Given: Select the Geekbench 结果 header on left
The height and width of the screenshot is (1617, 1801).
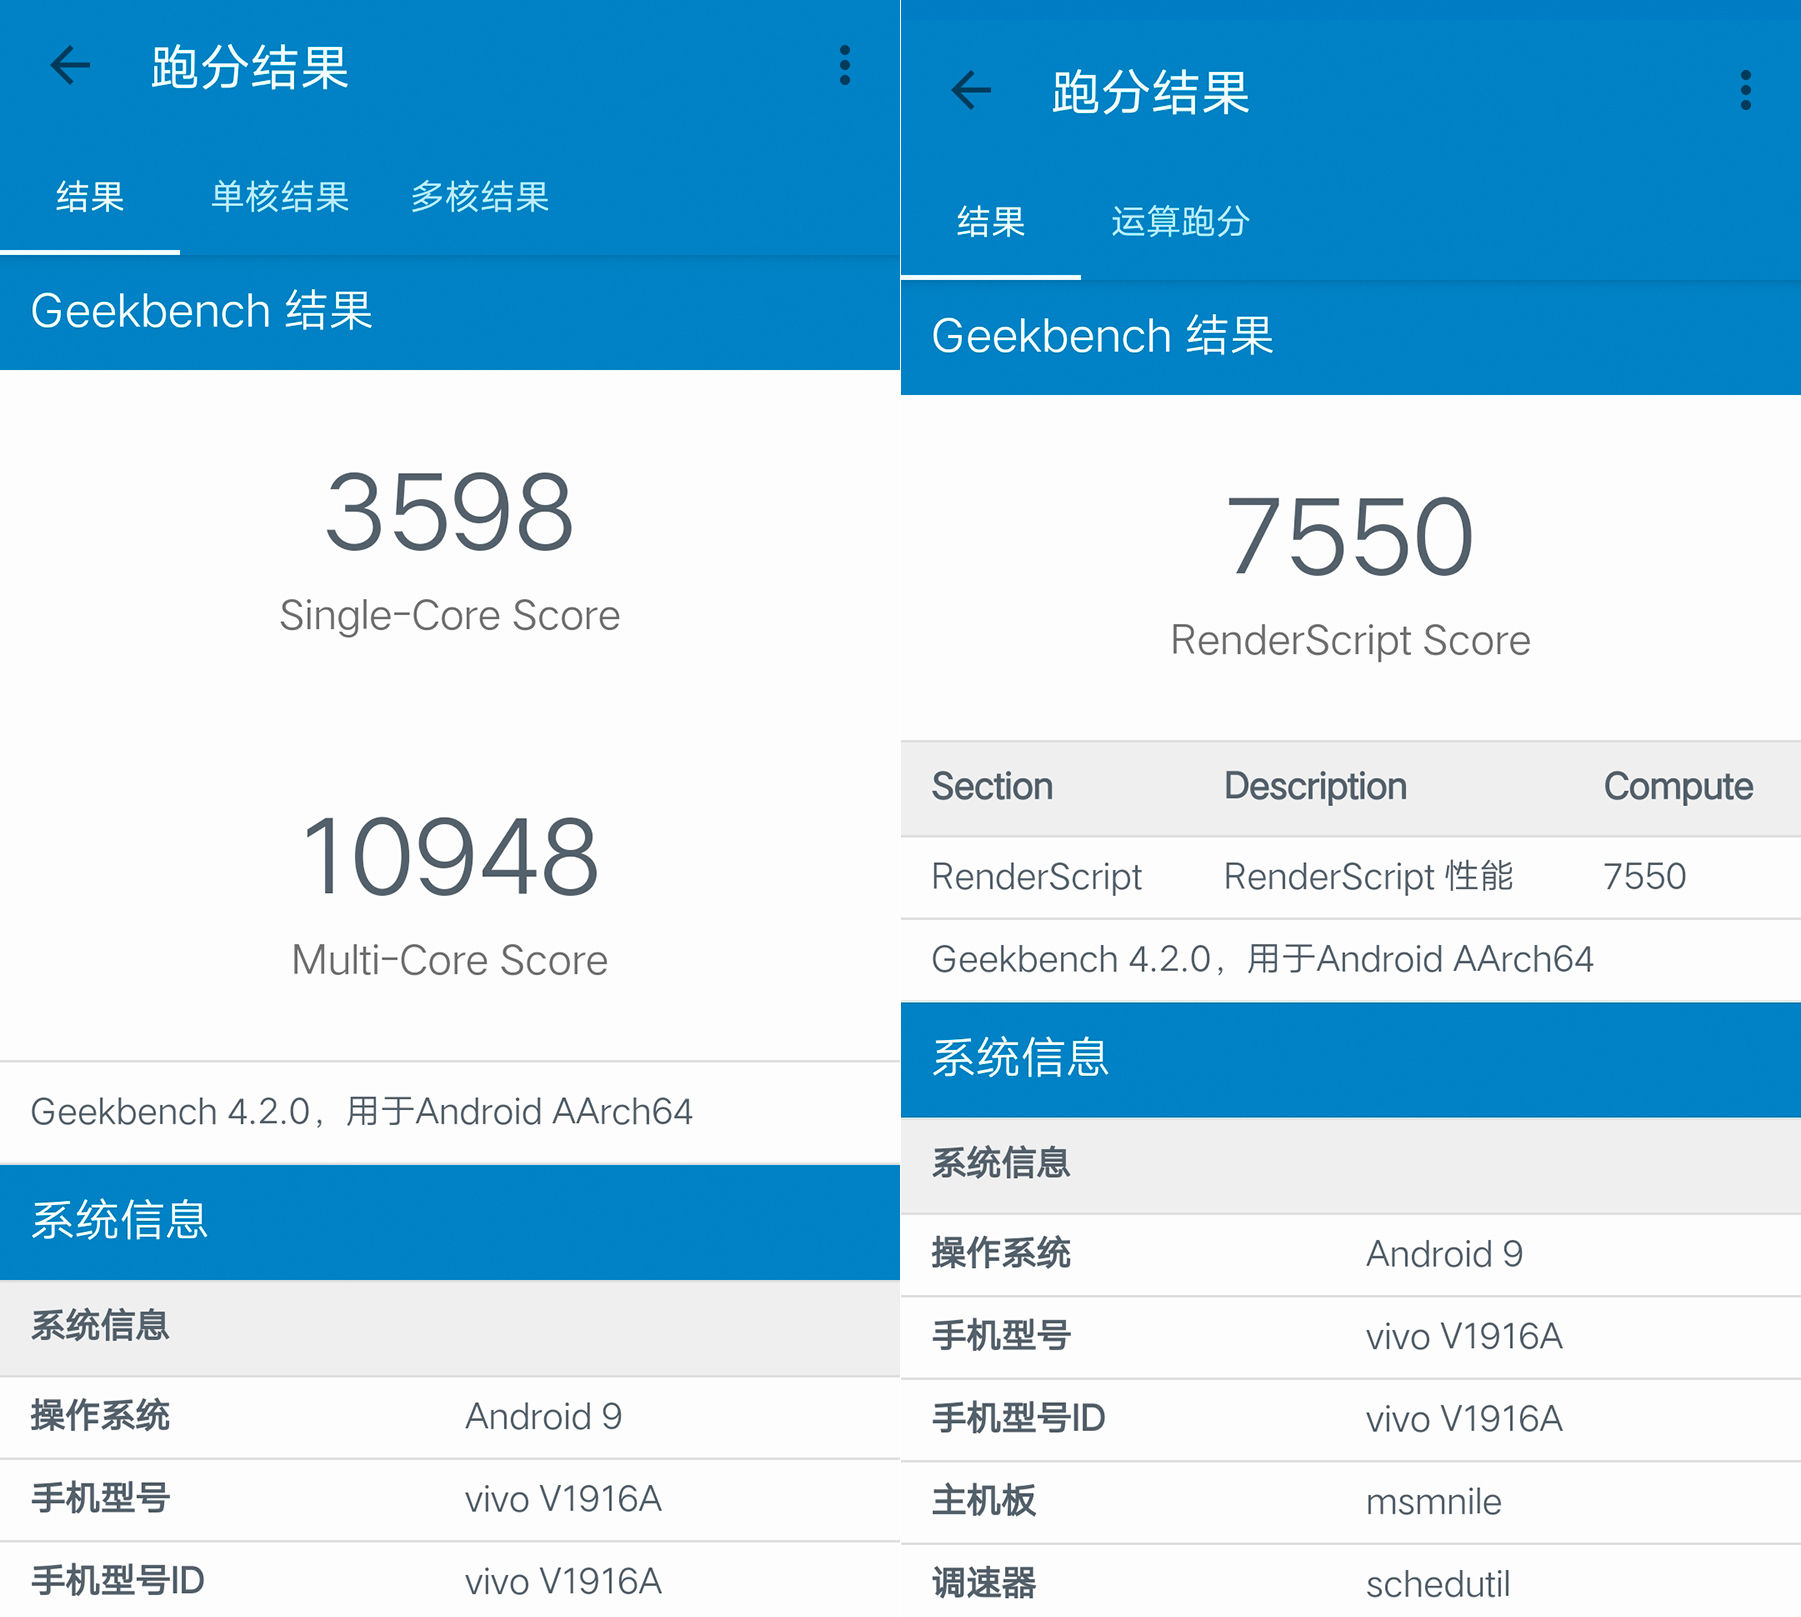Looking at the screenshot, I should pos(200,310).
